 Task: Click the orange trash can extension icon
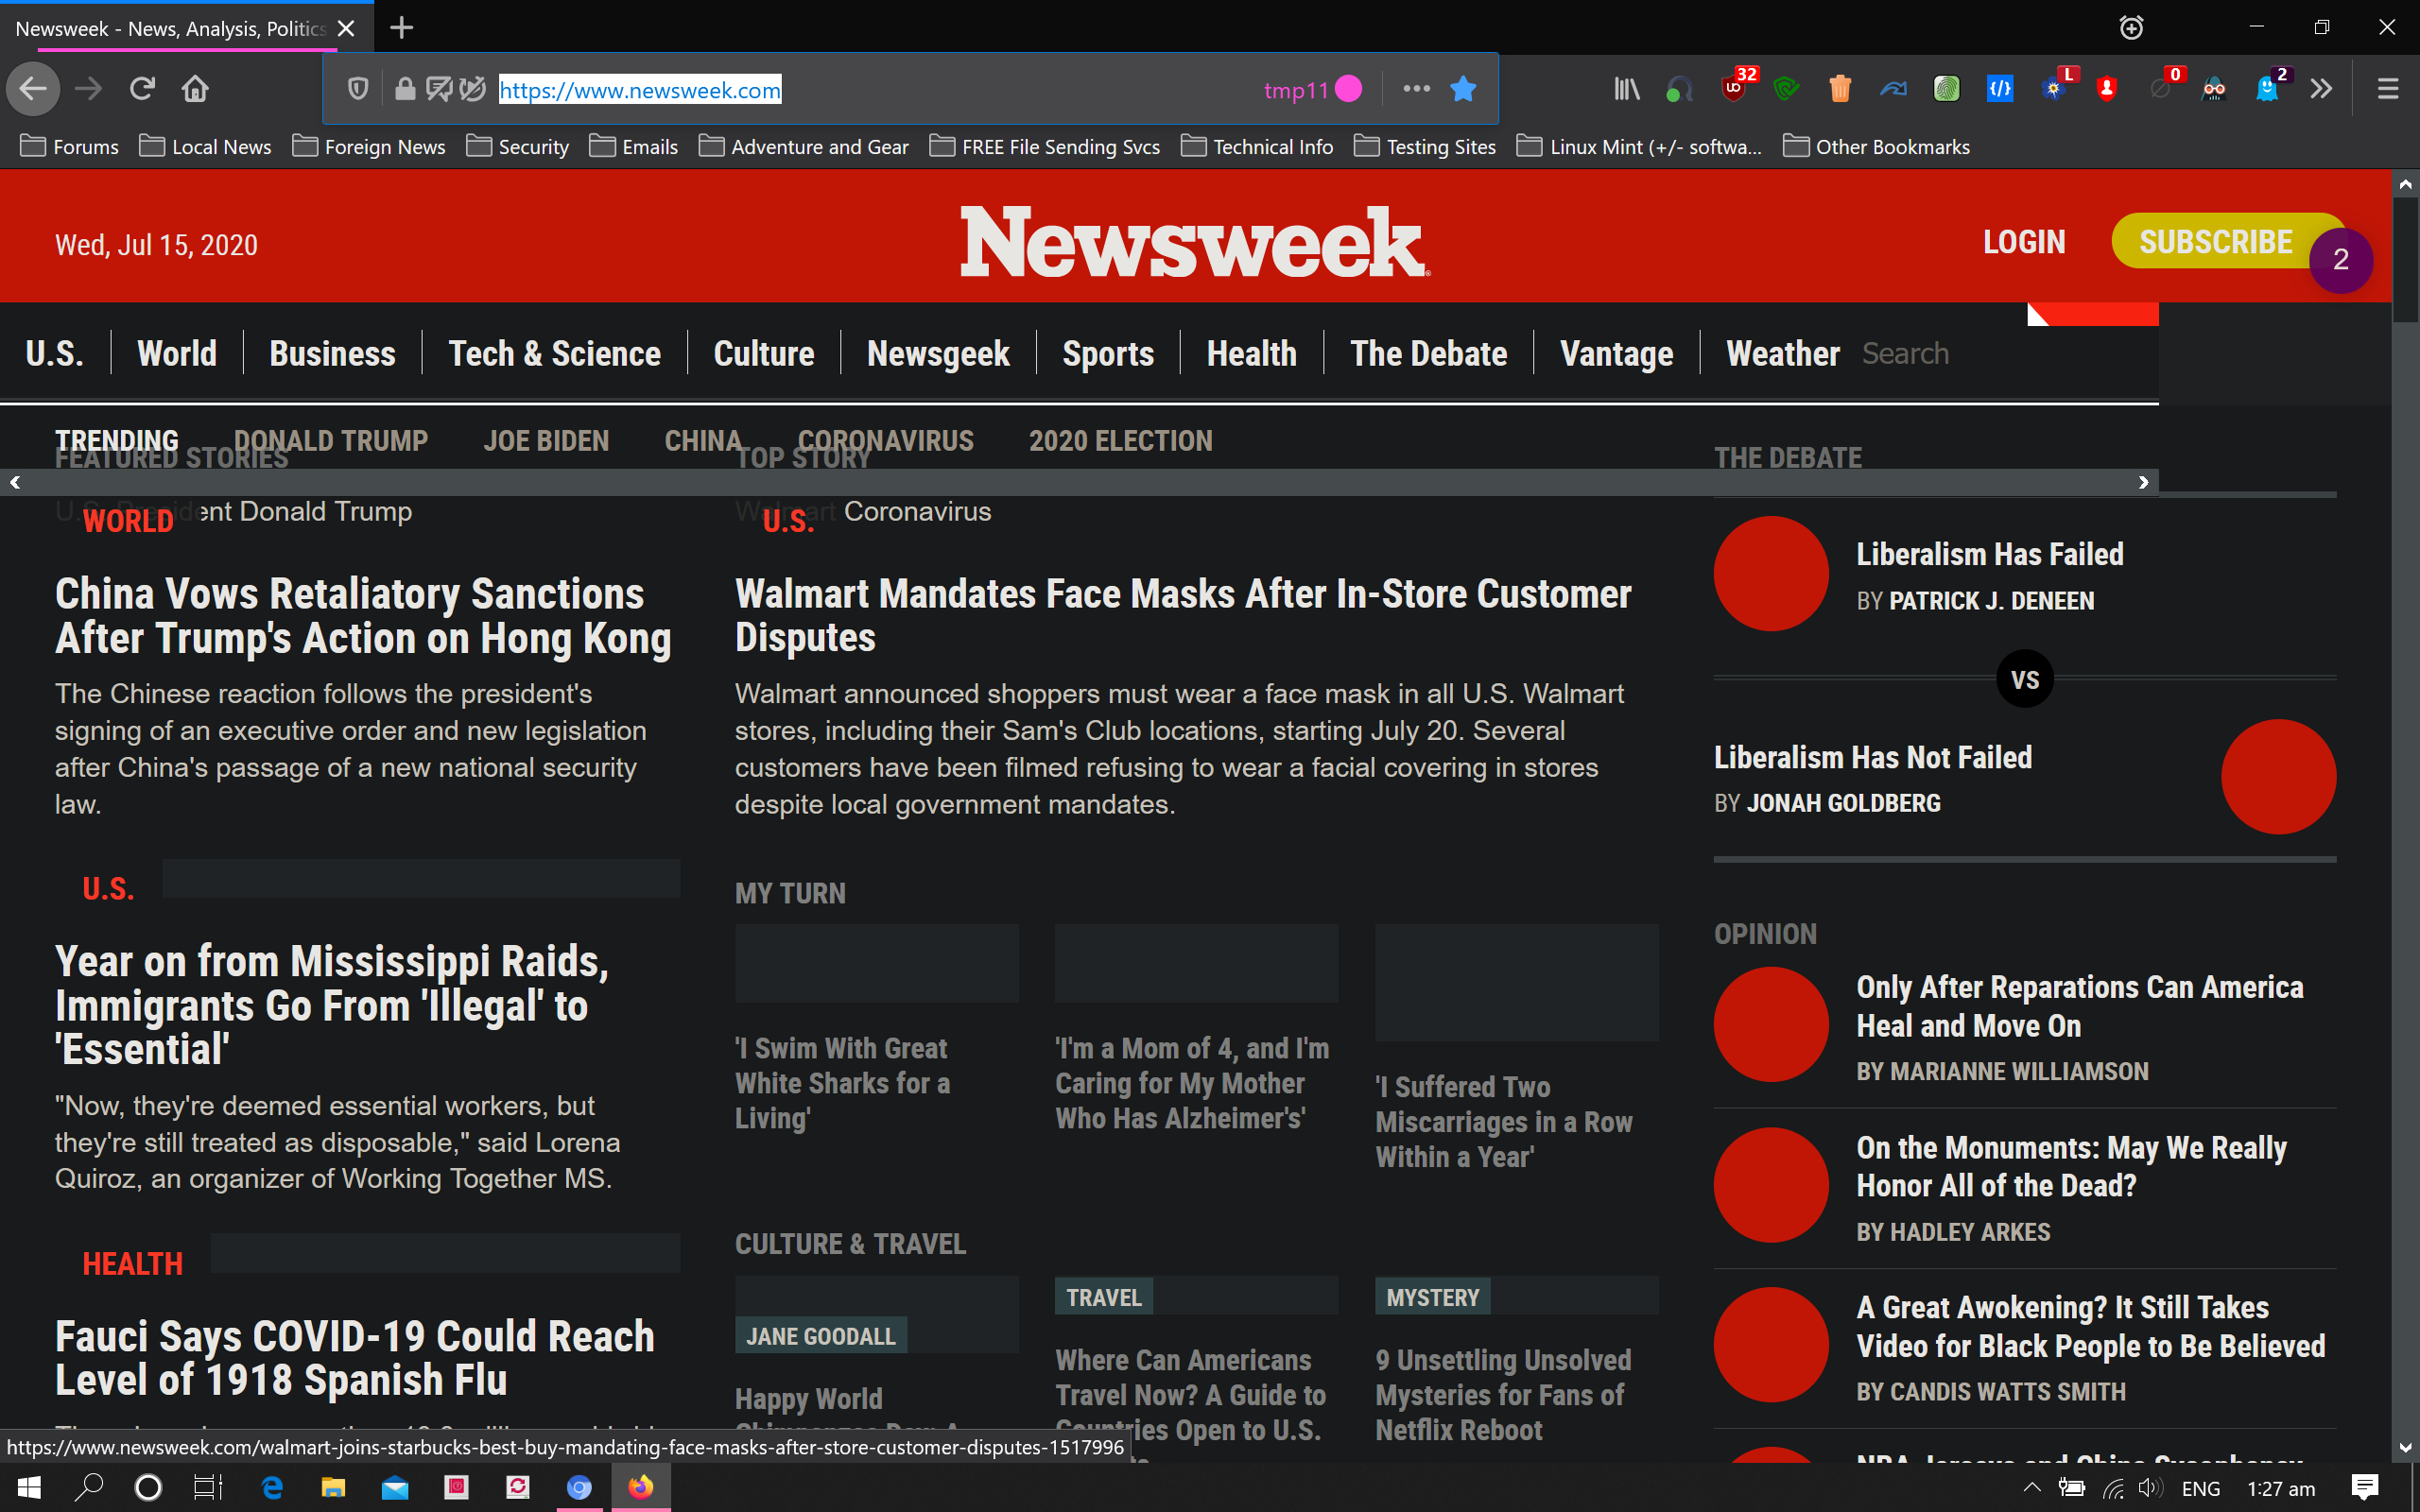pyautogui.click(x=1840, y=89)
